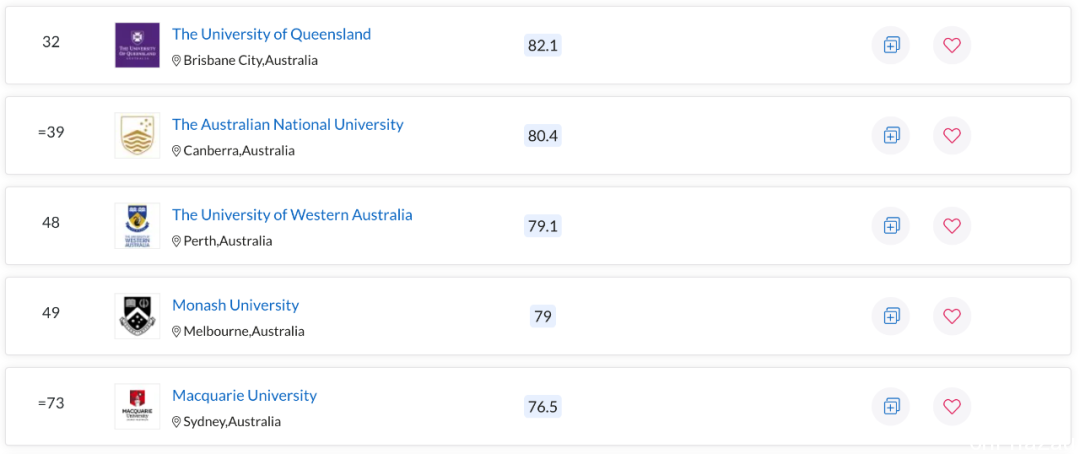The width and height of the screenshot is (1080, 454).
Task: Favorite Monash University with heart icon
Action: click(952, 316)
